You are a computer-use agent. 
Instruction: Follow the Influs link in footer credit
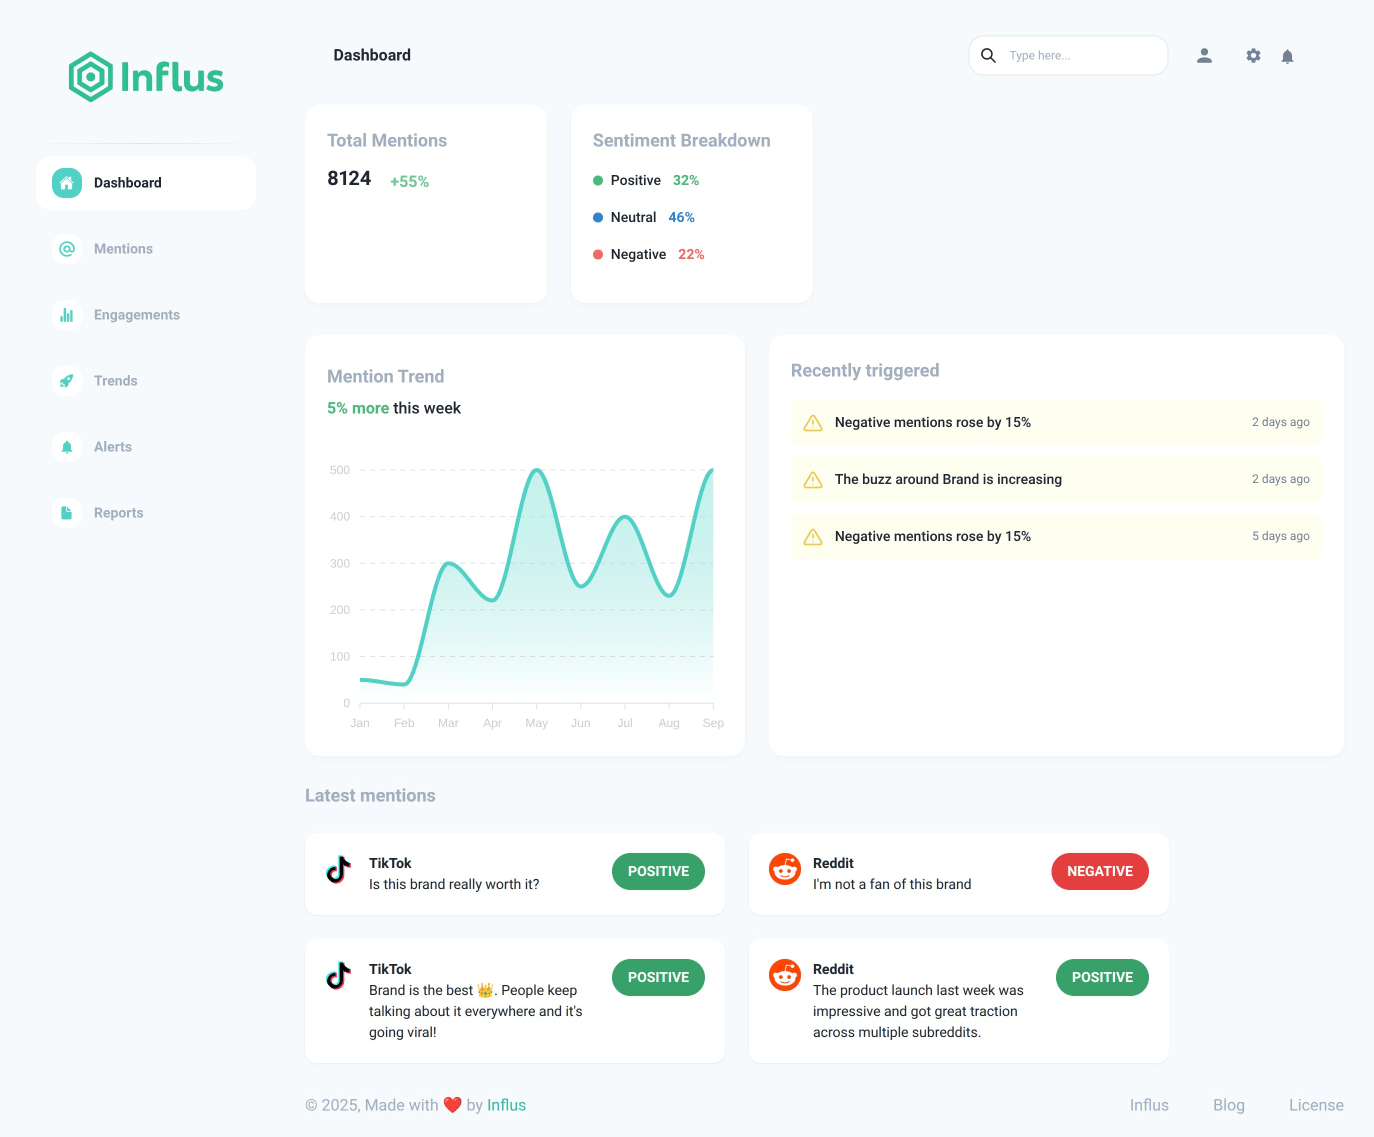[x=506, y=1105]
